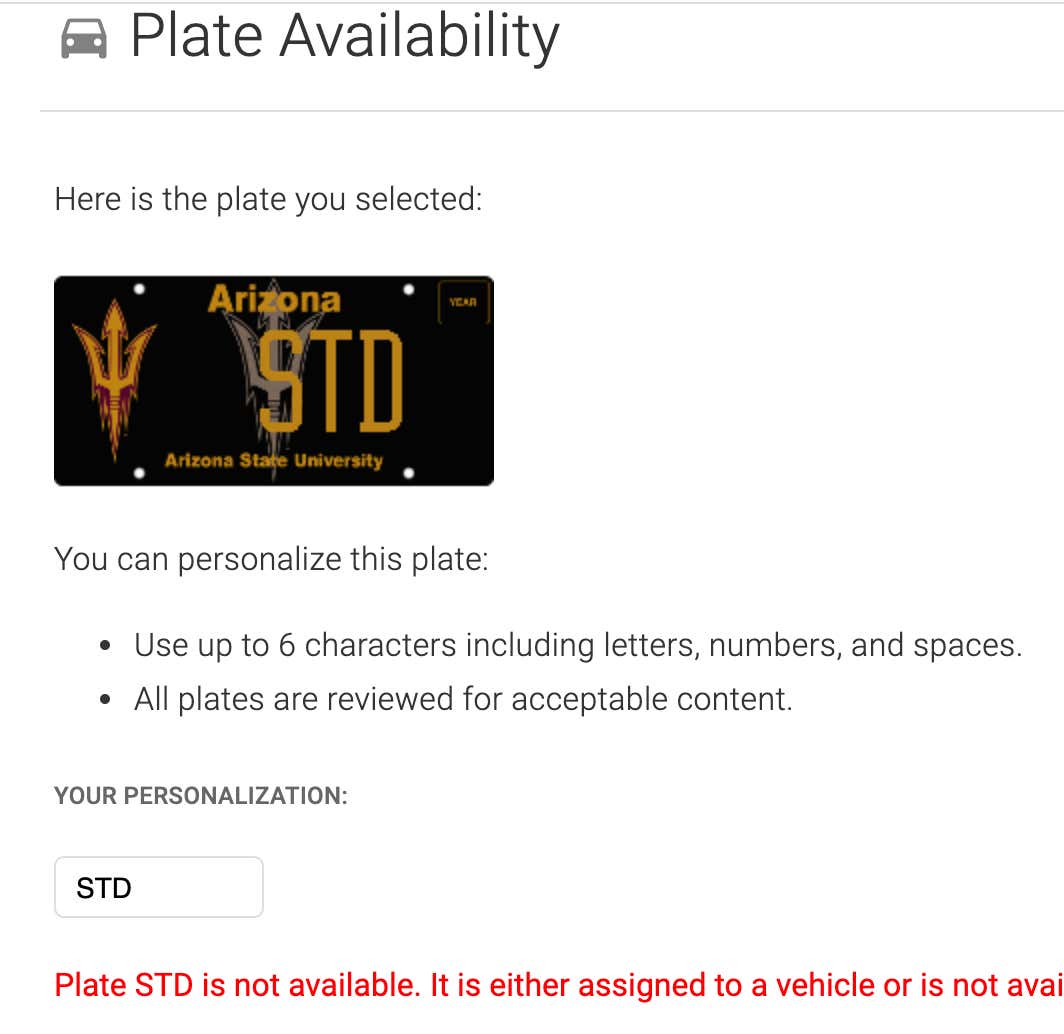Click the YOUR PERSONALIZATION label

(201, 795)
